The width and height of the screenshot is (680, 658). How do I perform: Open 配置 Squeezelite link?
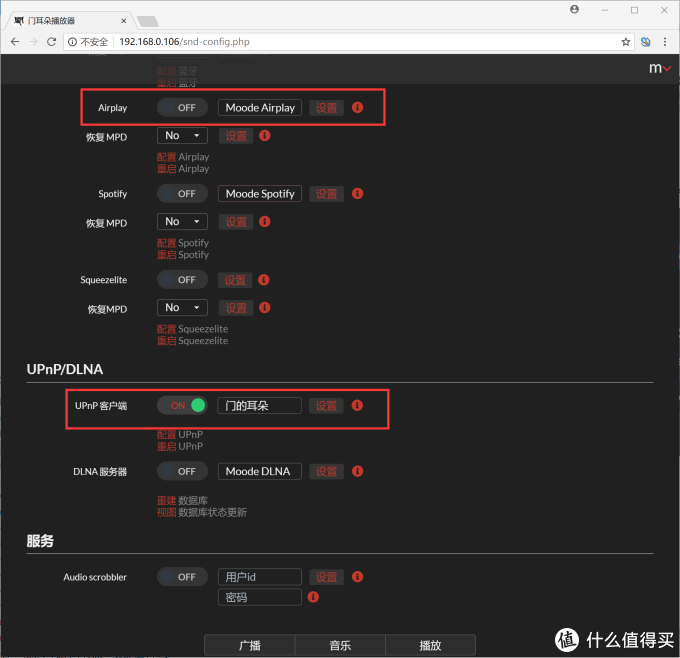(x=193, y=329)
